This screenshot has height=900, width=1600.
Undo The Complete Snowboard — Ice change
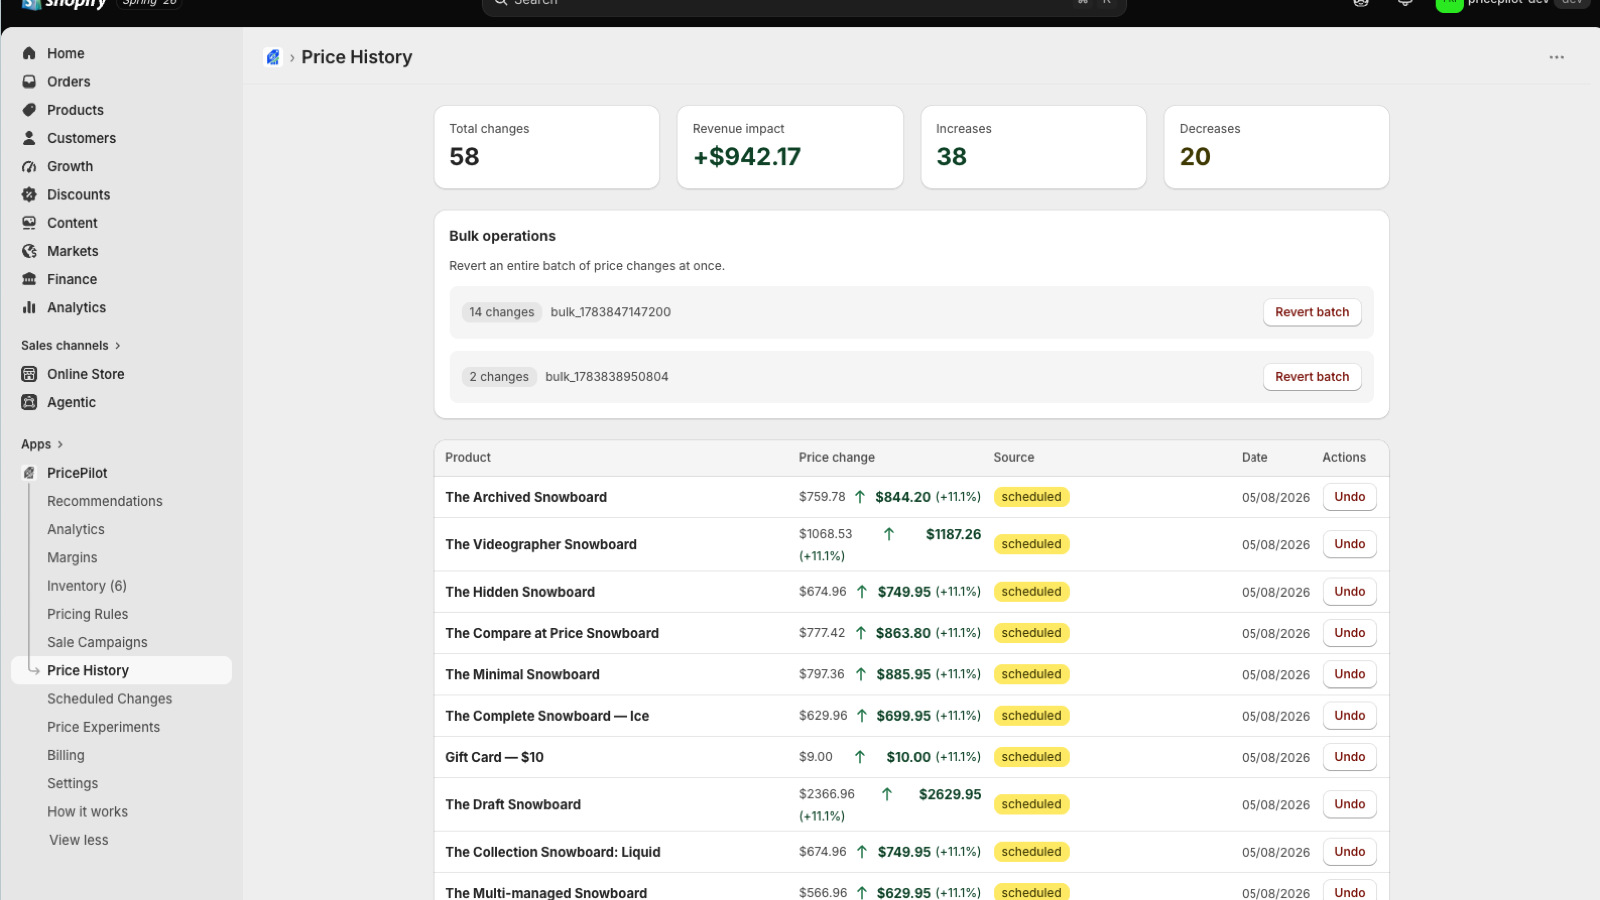(1349, 716)
